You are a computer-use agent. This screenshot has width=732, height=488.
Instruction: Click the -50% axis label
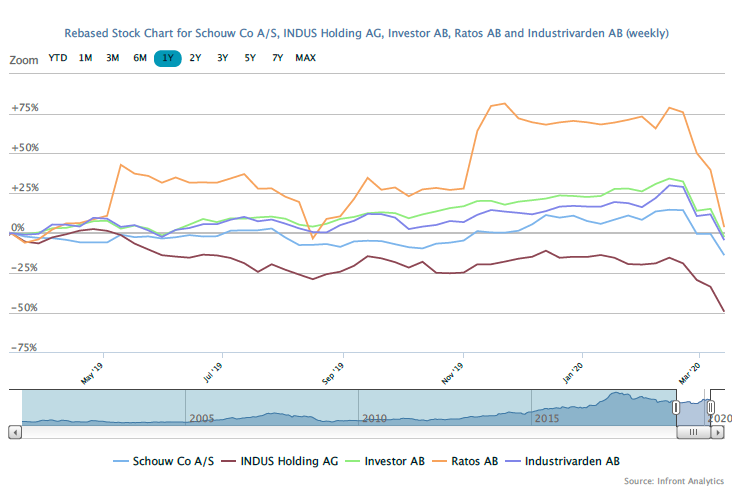coord(24,308)
